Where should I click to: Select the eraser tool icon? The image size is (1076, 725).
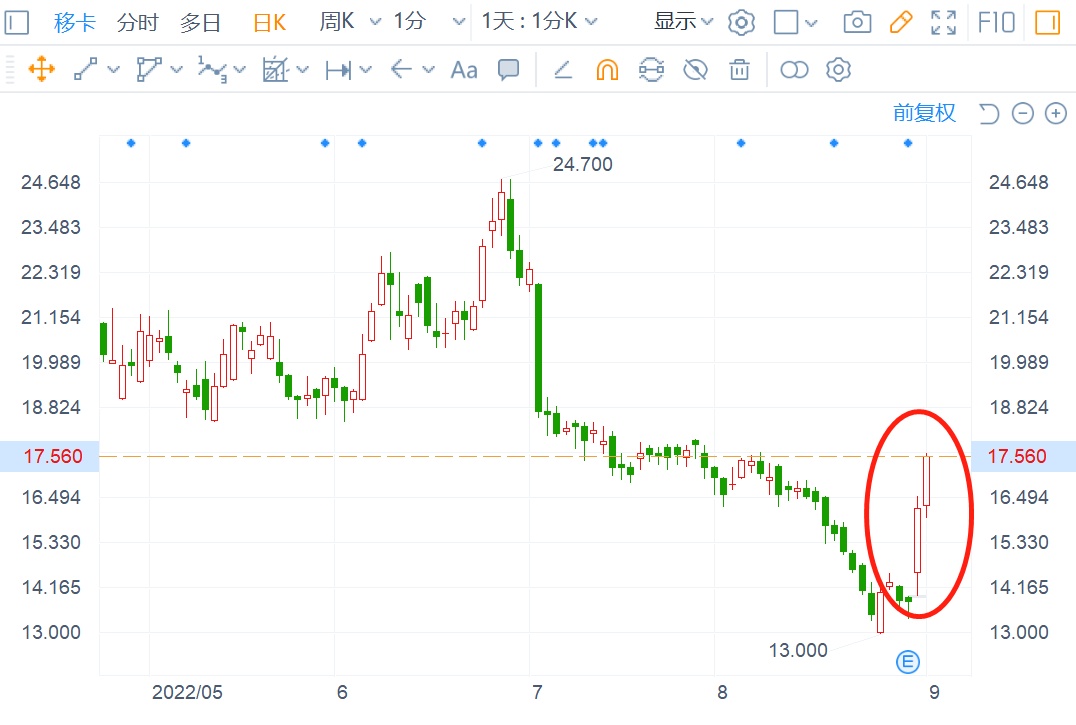(563, 70)
